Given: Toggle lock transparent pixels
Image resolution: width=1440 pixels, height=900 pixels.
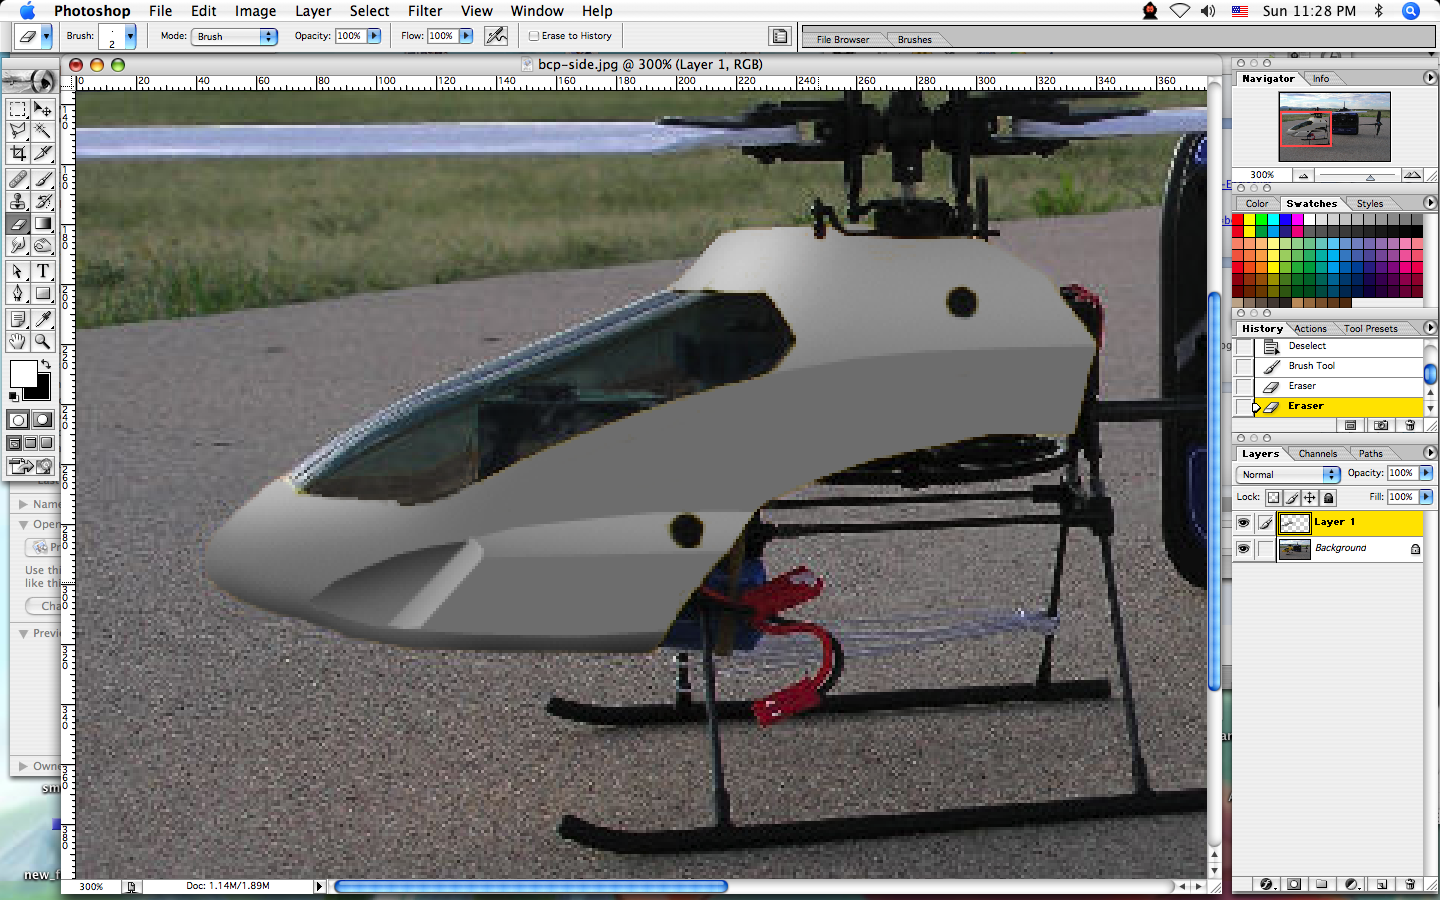Looking at the screenshot, I should pos(1273,497).
